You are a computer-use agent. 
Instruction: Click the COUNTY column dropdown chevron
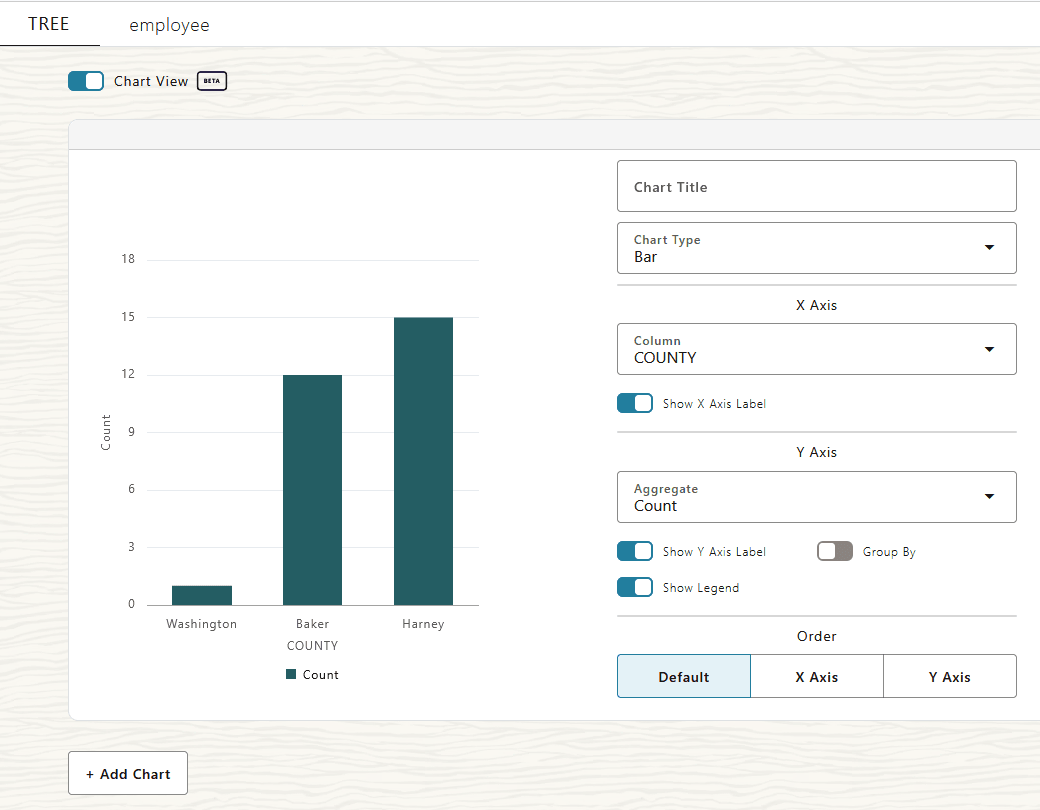pyautogui.click(x=989, y=349)
